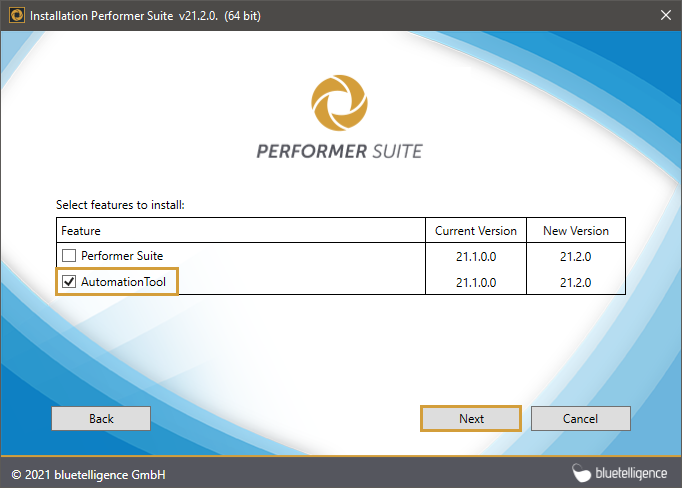This screenshot has height=488, width=682.
Task: Click the Current Version column header
Action: (x=476, y=231)
